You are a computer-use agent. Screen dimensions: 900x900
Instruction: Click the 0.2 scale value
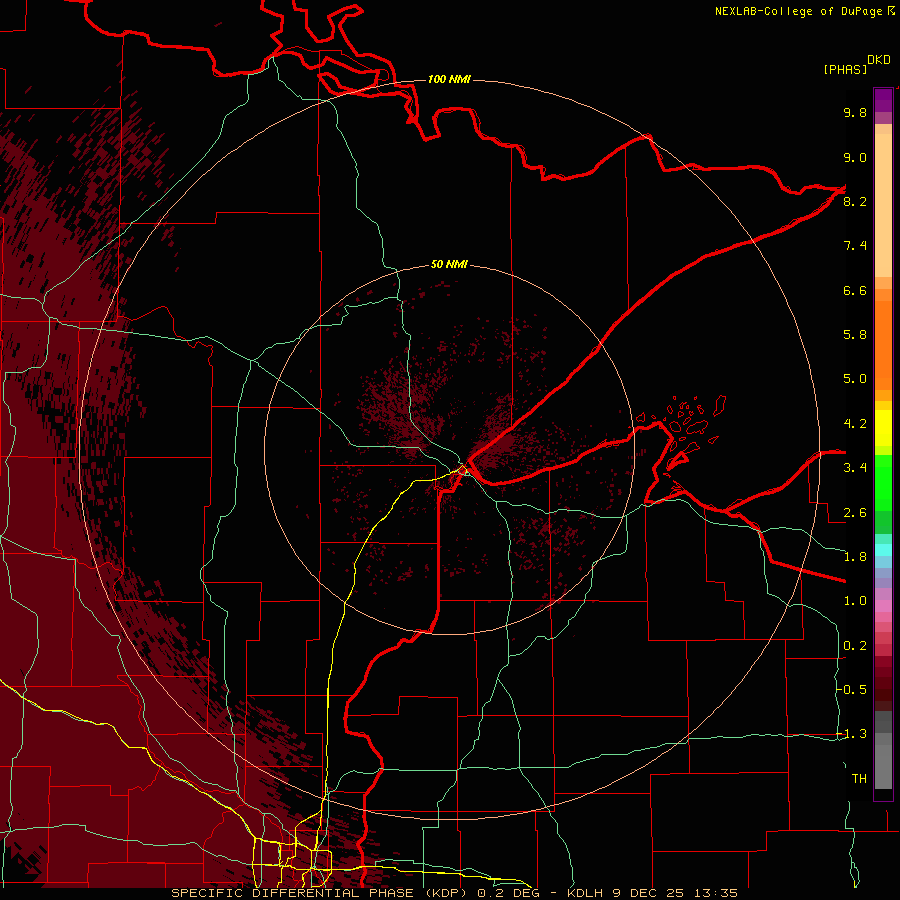click(x=855, y=646)
